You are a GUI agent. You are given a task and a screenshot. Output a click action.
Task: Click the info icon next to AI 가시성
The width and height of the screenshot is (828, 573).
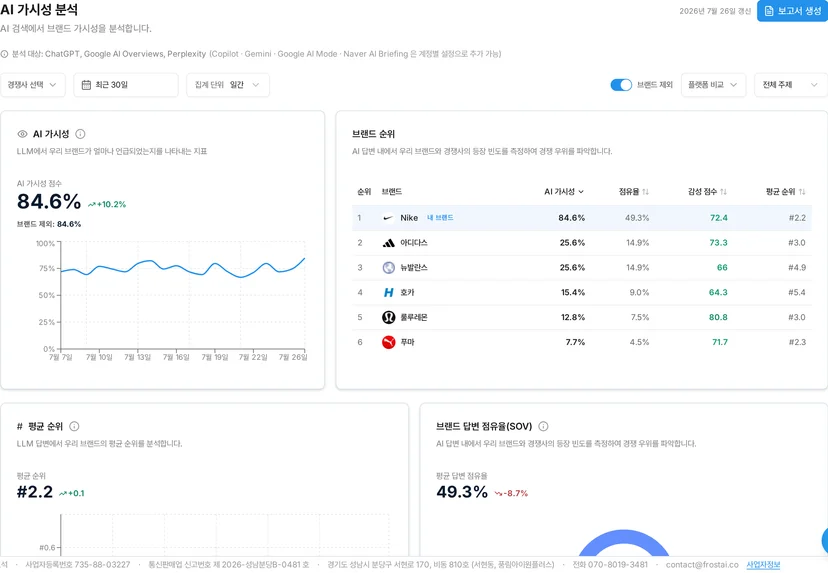(80, 134)
